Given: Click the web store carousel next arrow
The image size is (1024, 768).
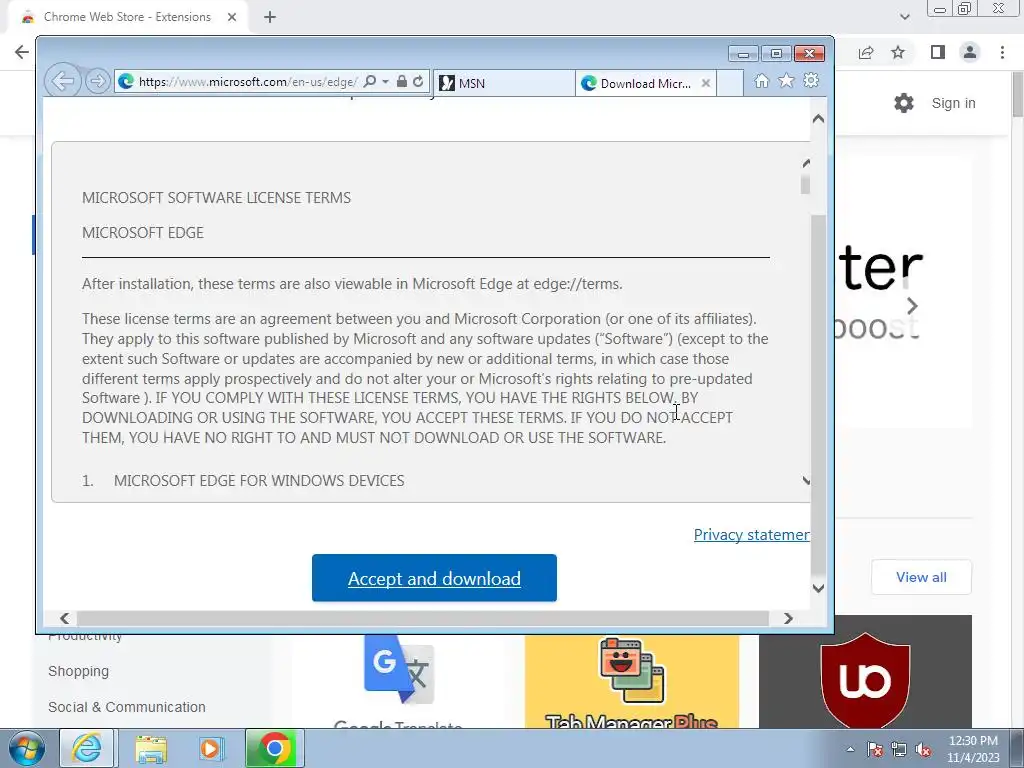Looking at the screenshot, I should [x=912, y=306].
